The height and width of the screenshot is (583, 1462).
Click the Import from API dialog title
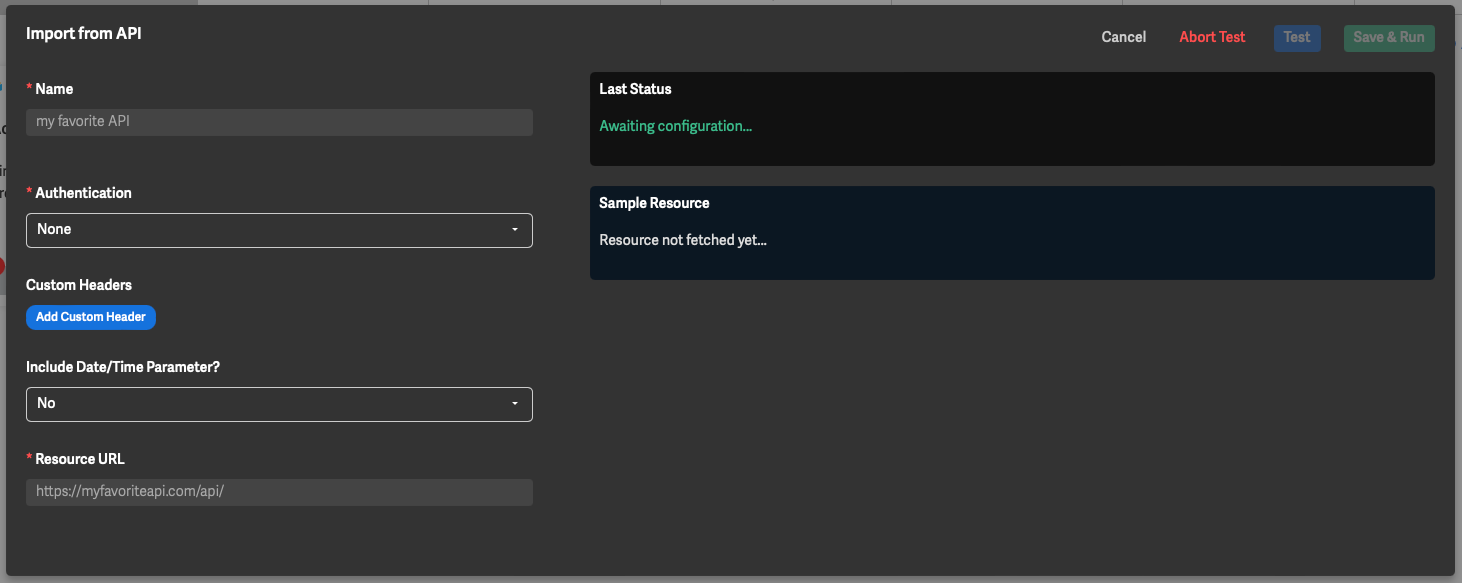click(x=84, y=33)
